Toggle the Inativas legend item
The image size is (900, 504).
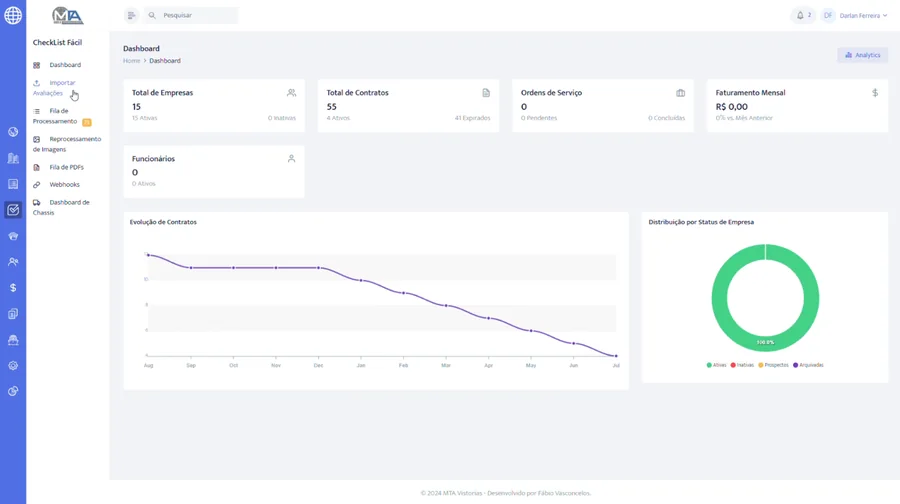tap(742, 365)
